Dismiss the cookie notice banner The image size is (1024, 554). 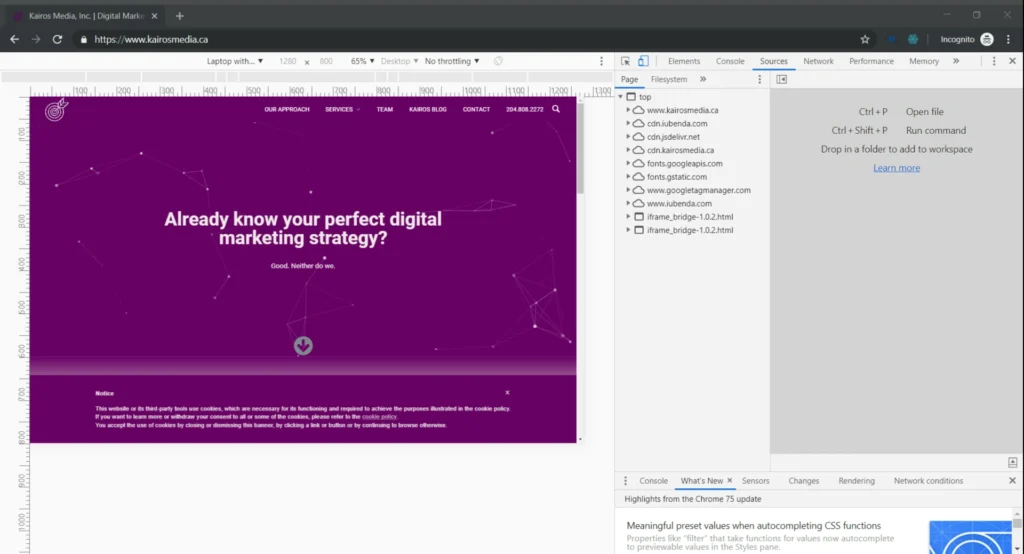(x=507, y=393)
